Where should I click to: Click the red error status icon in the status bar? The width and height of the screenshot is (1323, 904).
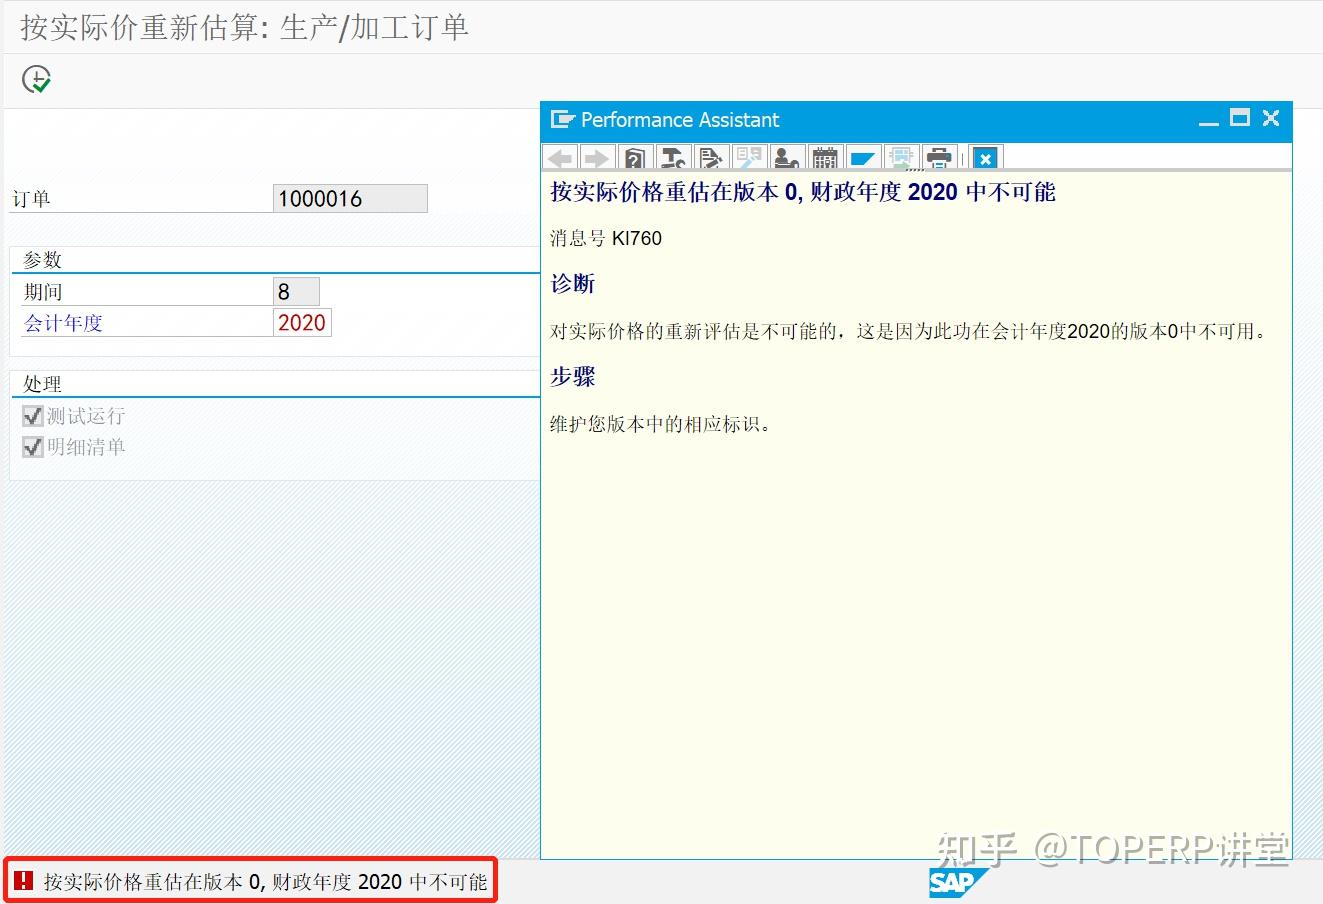[24, 881]
